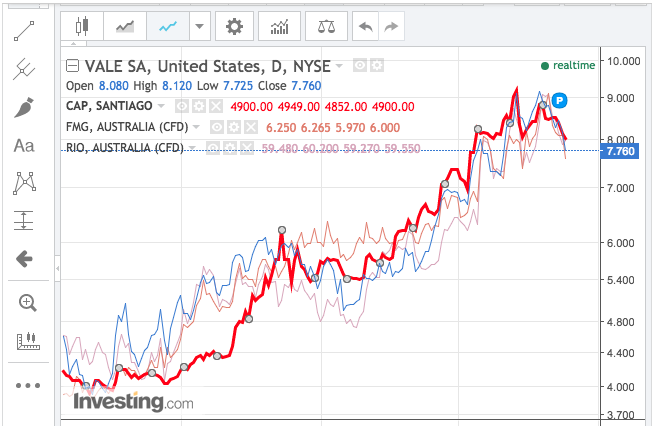Screen dimensions: 655x426
Task: Select the line chart style button
Action: pyautogui.click(x=168, y=26)
